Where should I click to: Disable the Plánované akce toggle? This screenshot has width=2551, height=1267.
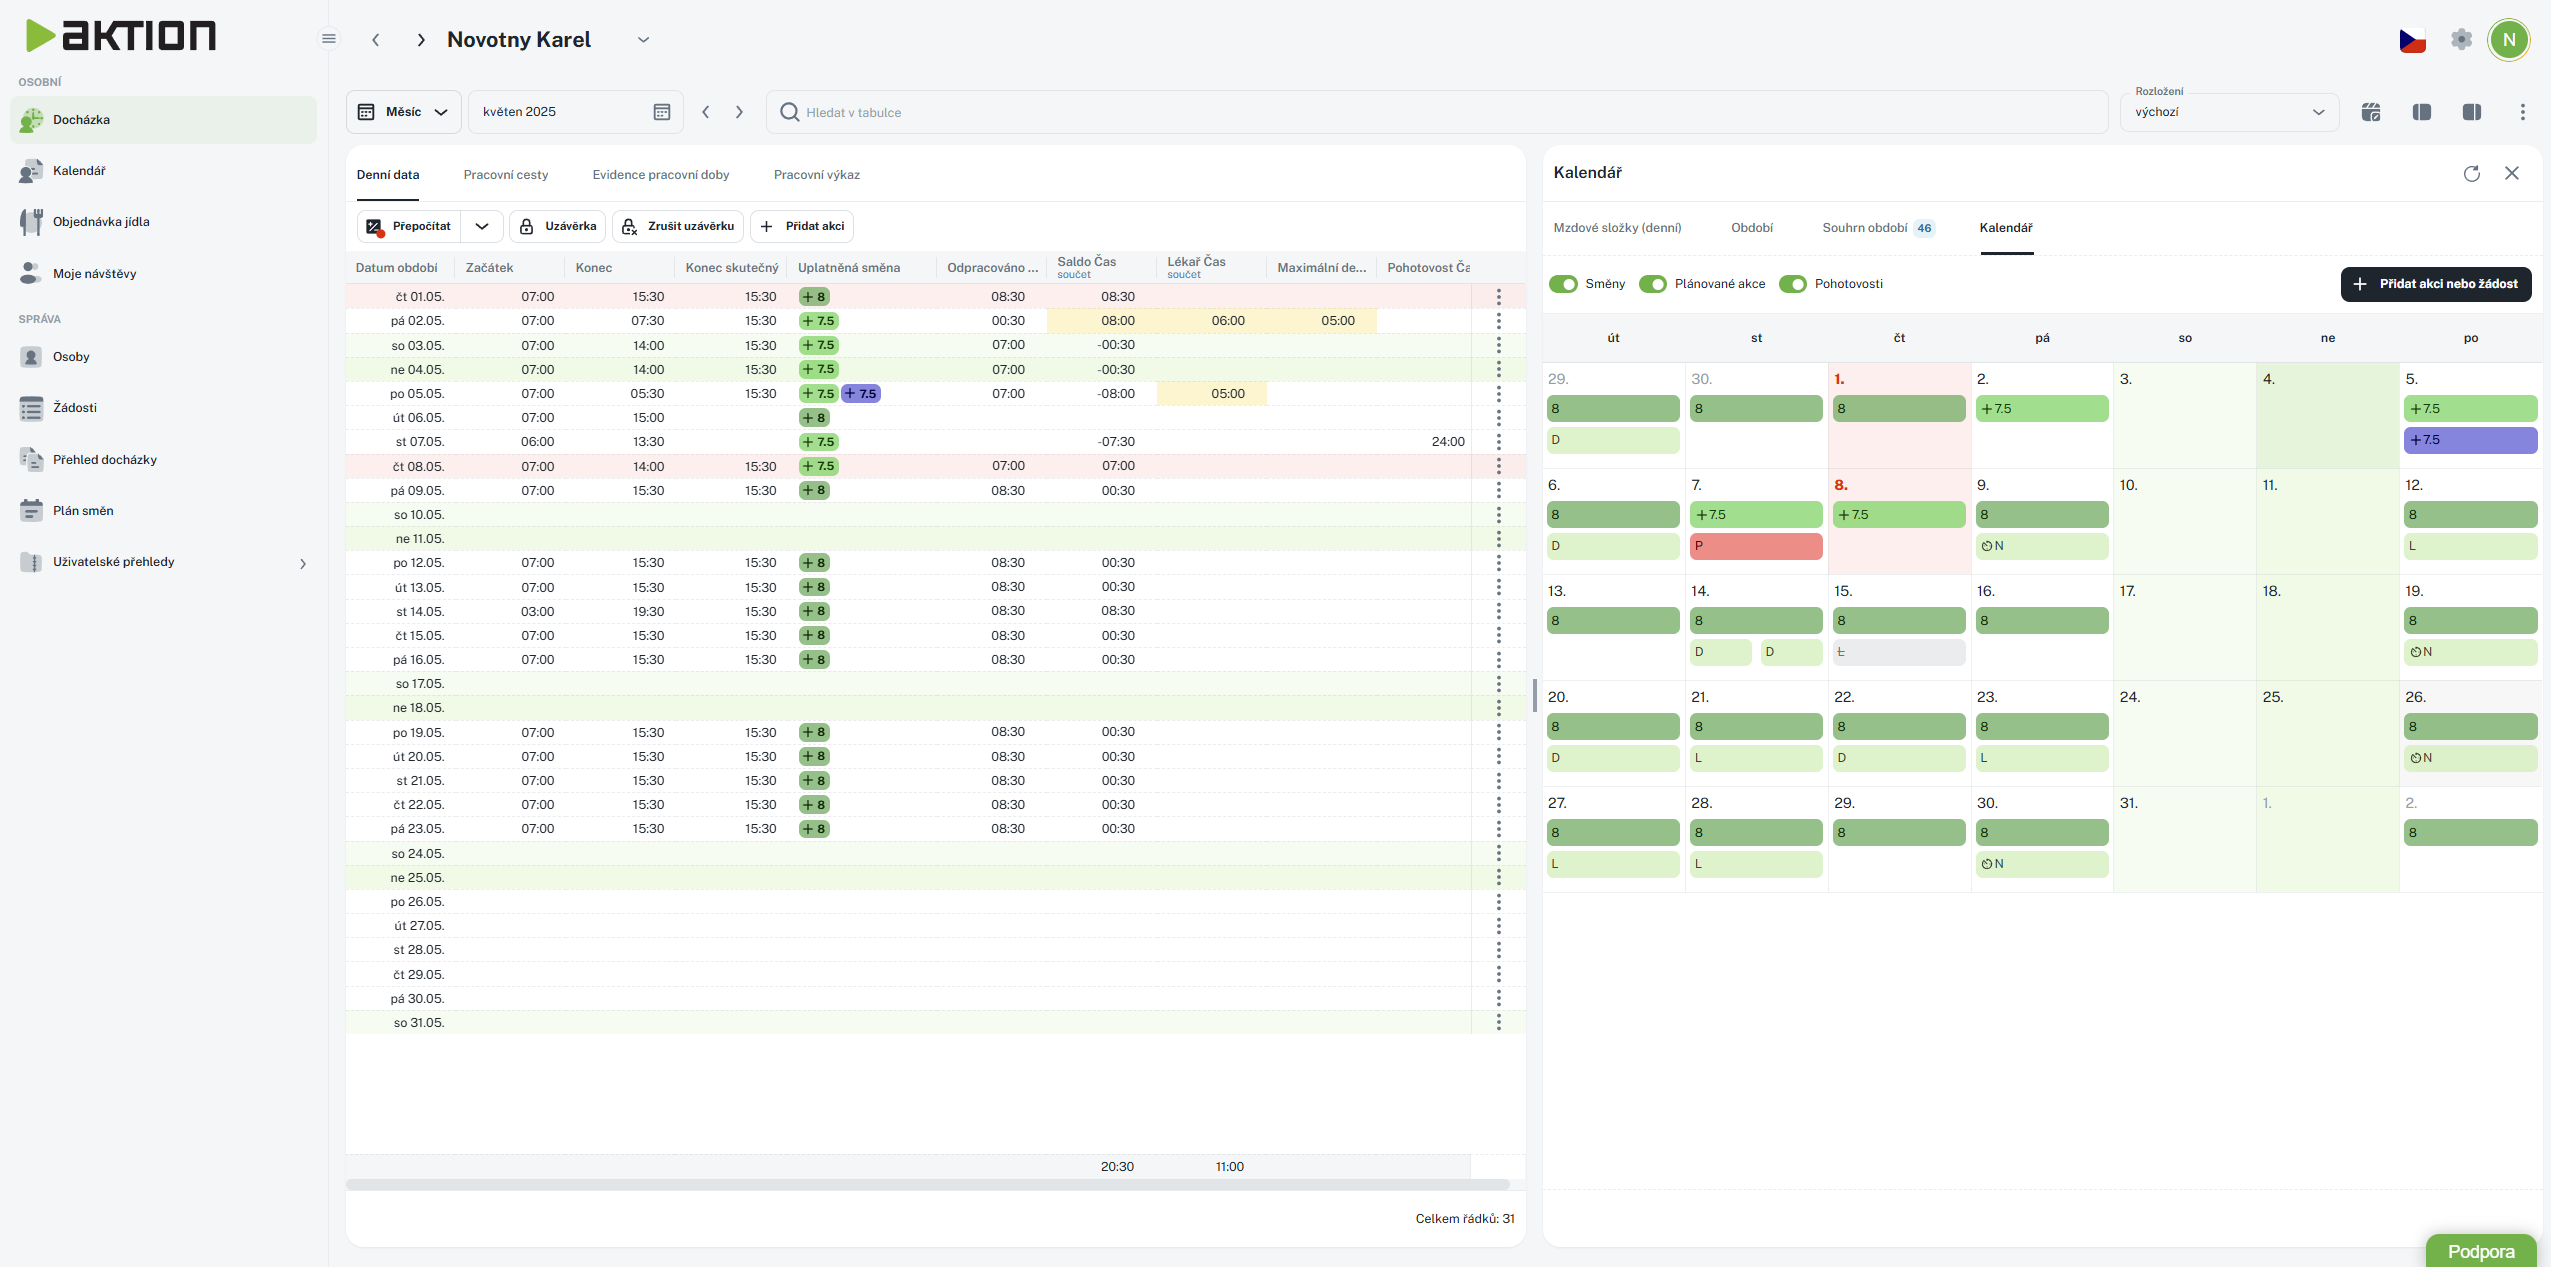(1653, 284)
